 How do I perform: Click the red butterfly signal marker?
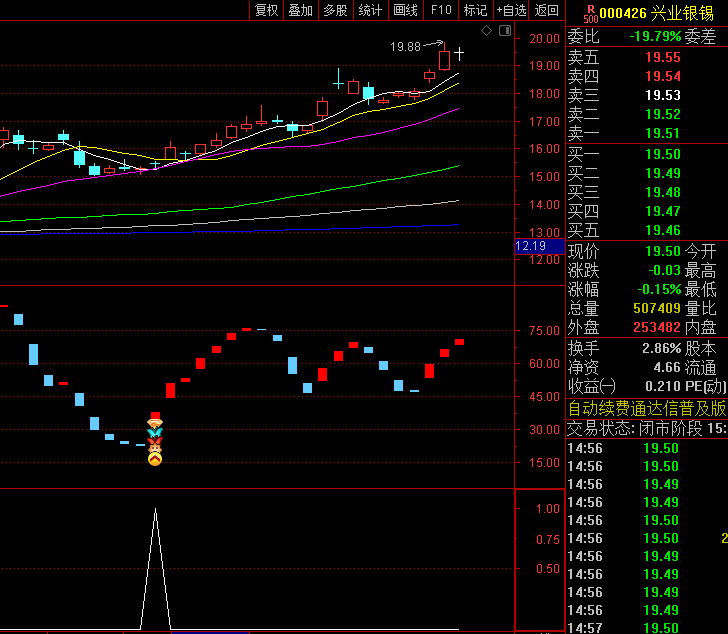pyautogui.click(x=155, y=440)
